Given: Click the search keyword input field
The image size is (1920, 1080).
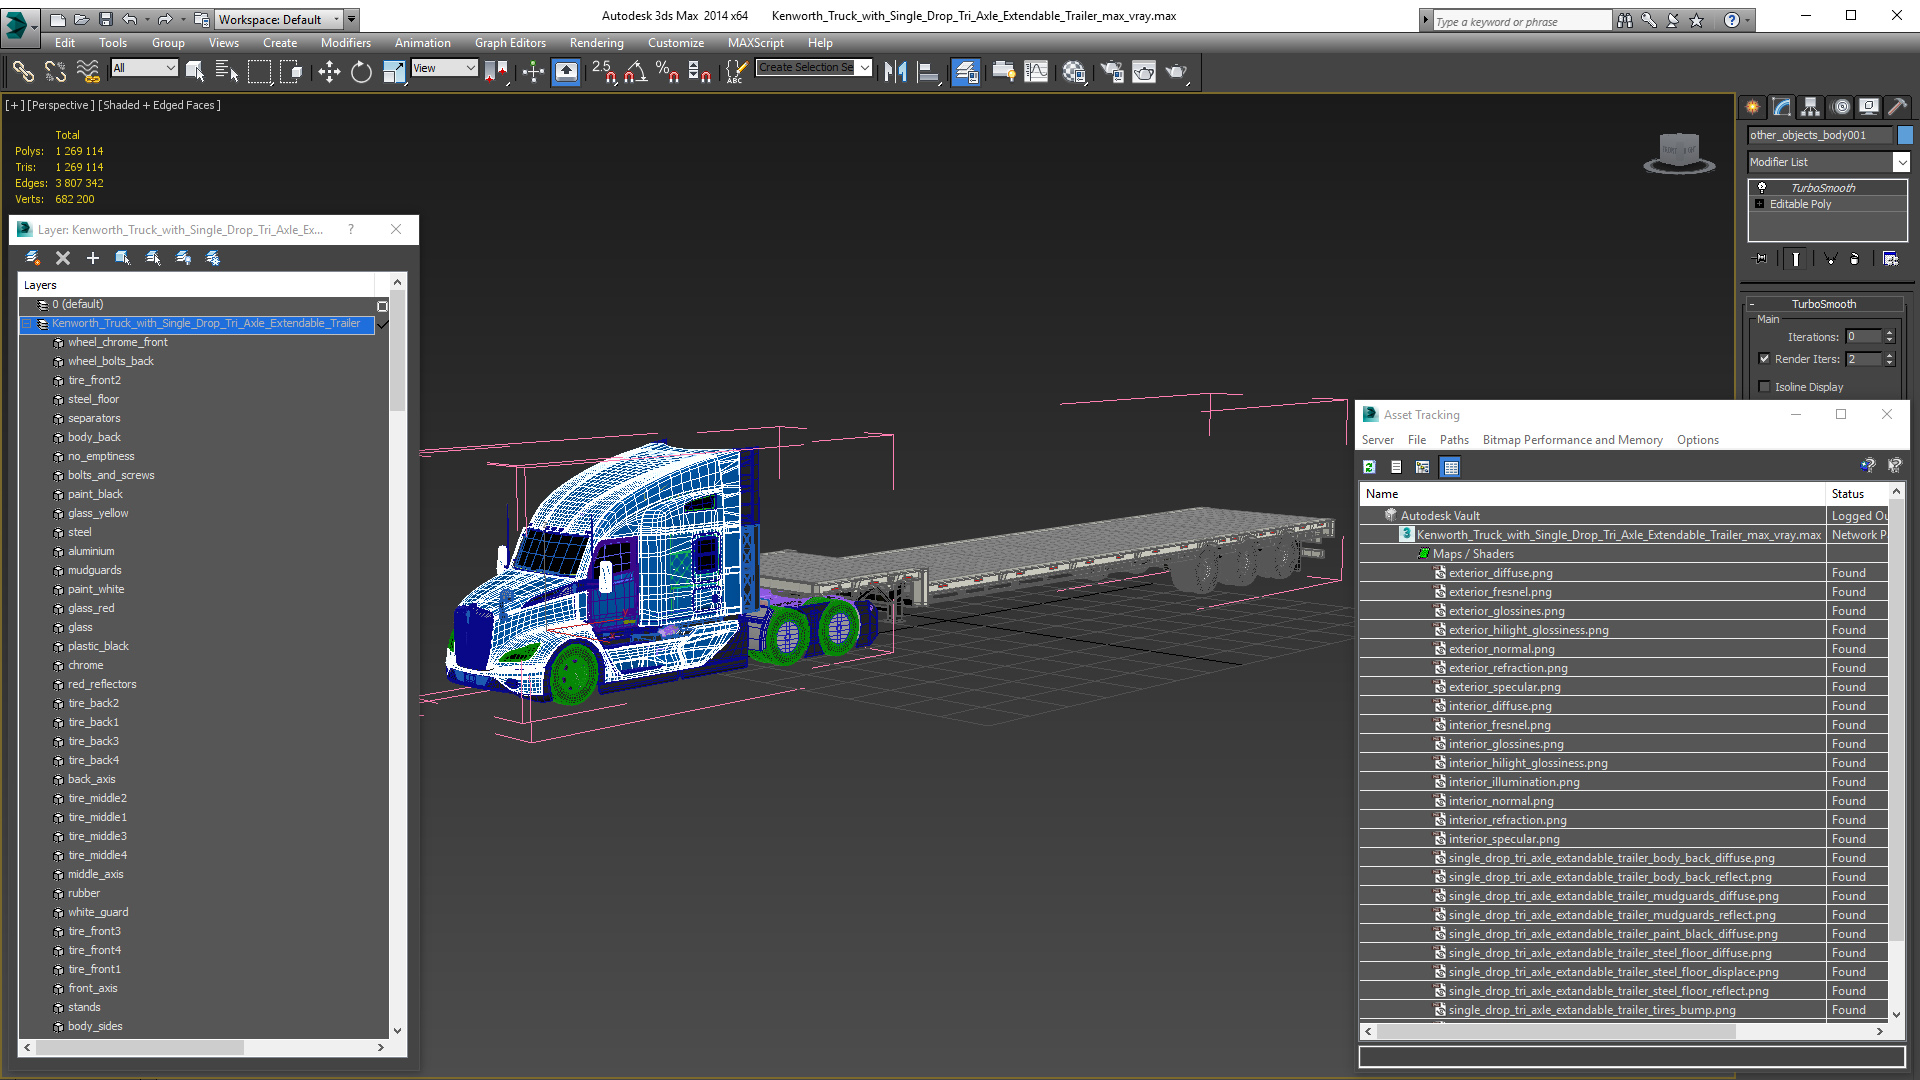Looking at the screenshot, I should coord(1520,21).
